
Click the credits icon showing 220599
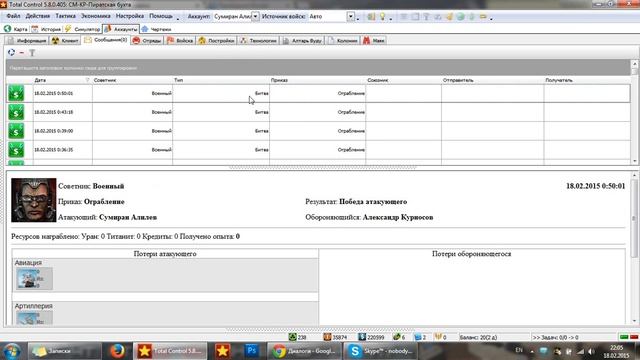[362, 337]
